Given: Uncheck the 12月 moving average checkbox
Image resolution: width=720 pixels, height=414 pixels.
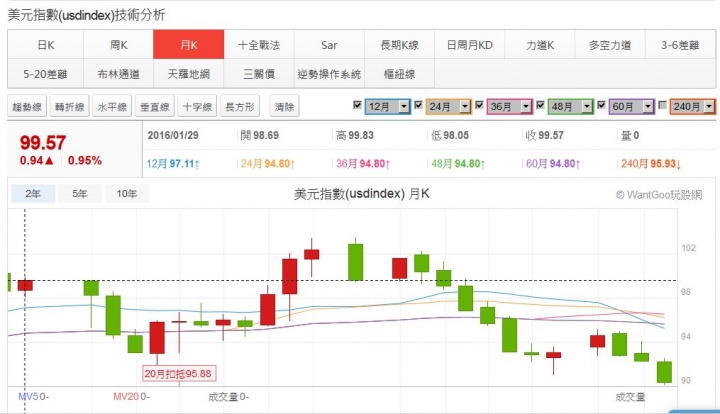Looking at the screenshot, I should coord(357,105).
